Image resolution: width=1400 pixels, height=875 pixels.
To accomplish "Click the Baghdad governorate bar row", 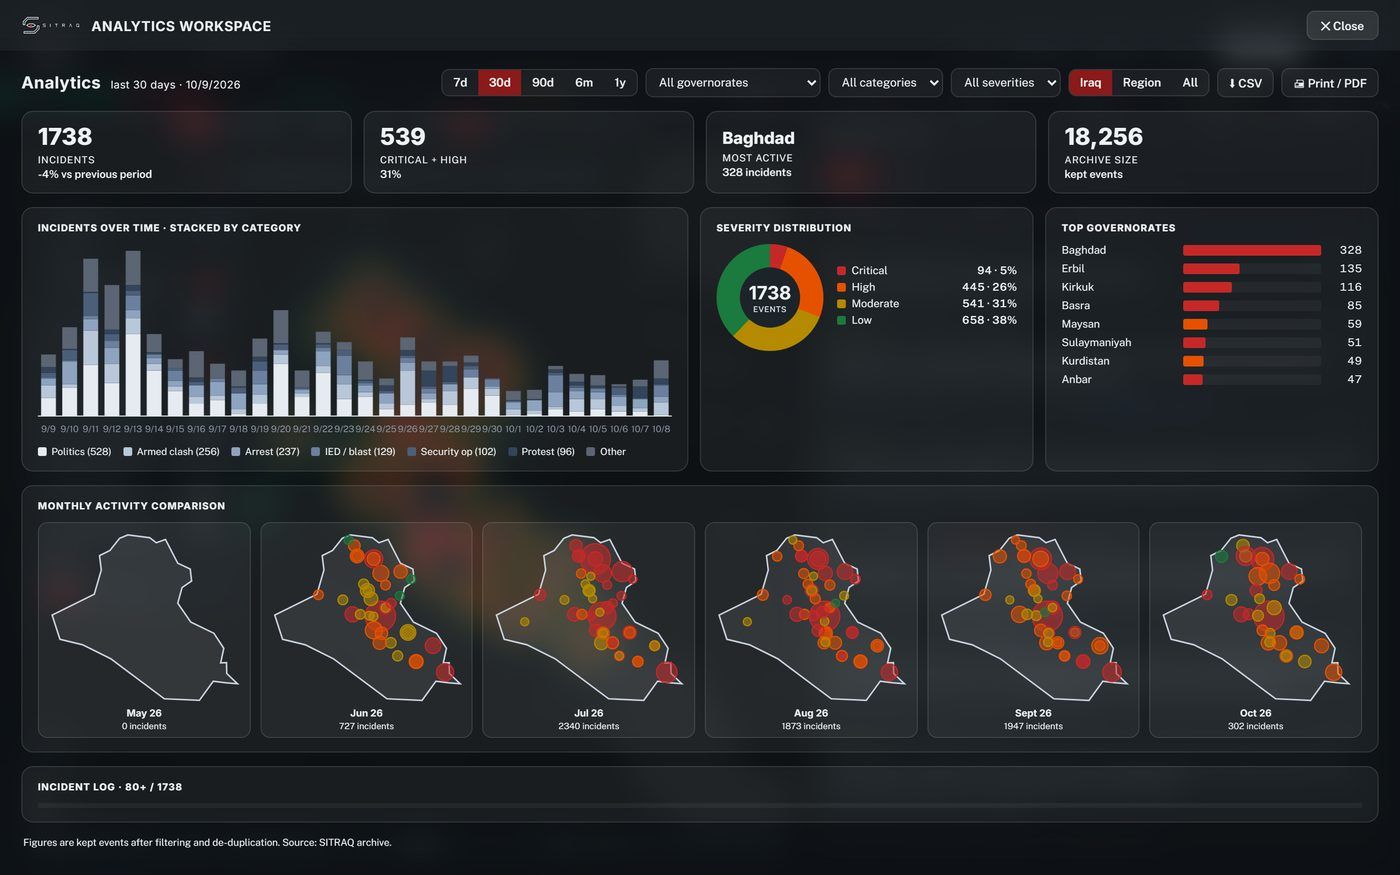I will point(1212,250).
